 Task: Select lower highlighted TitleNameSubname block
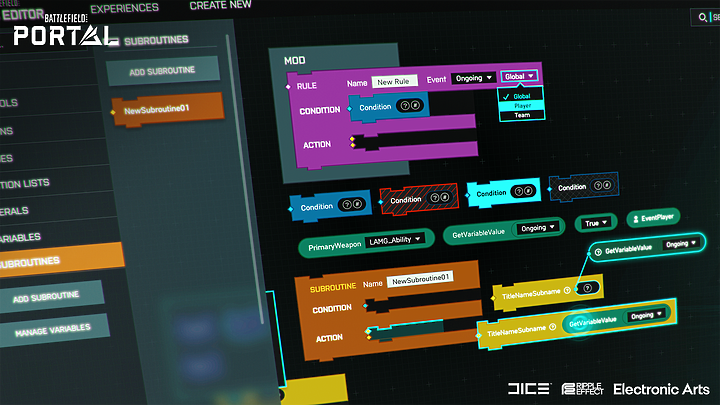577,323
